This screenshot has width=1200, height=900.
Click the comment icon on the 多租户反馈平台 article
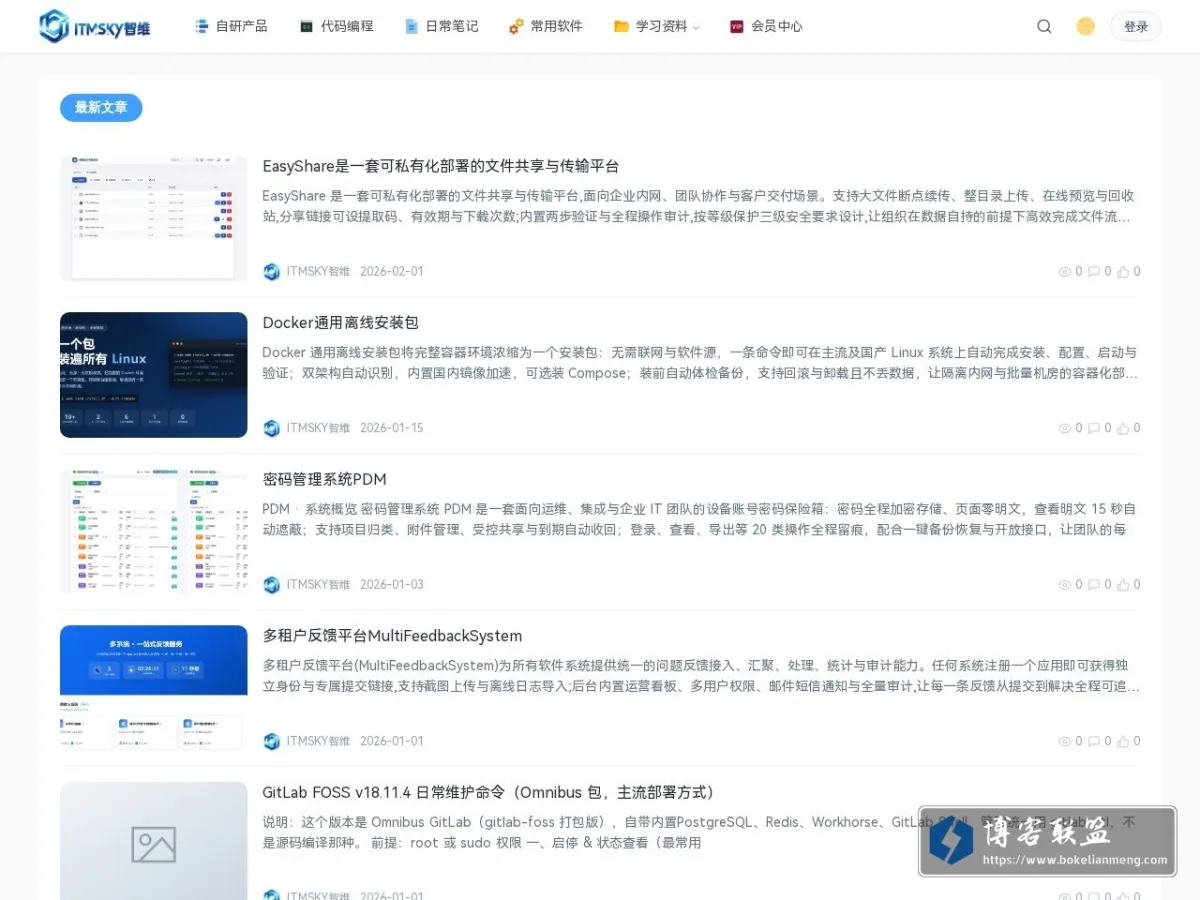[x=1094, y=742]
